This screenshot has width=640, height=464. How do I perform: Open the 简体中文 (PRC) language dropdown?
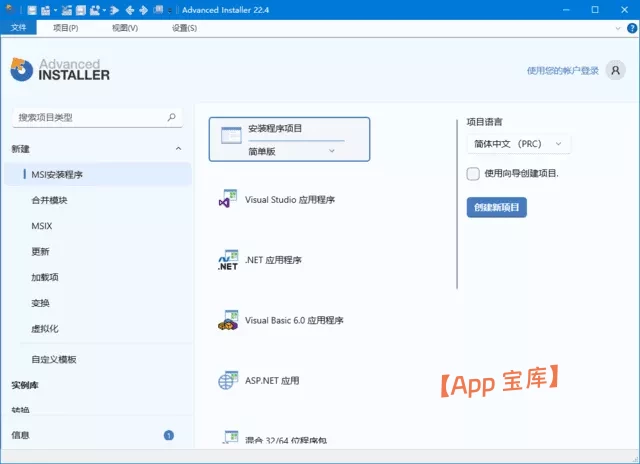[x=518, y=144]
